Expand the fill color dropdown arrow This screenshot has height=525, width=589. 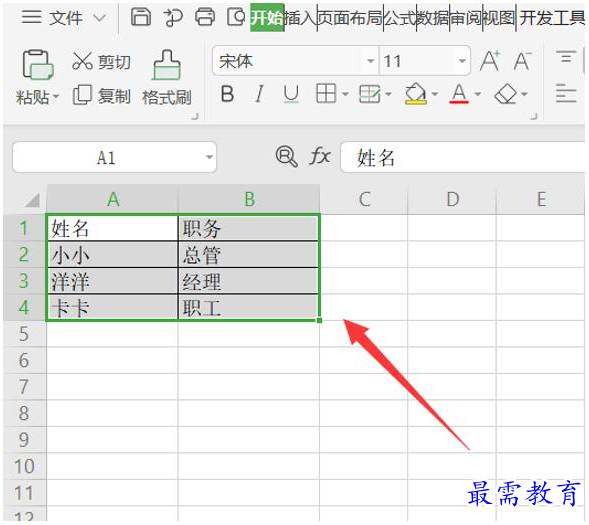click(435, 94)
